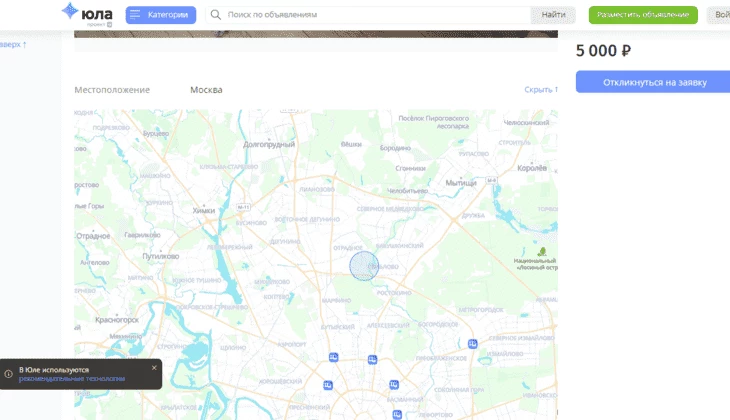Click the info icon in notification
This screenshot has height=420, width=730.
(x=8, y=373)
